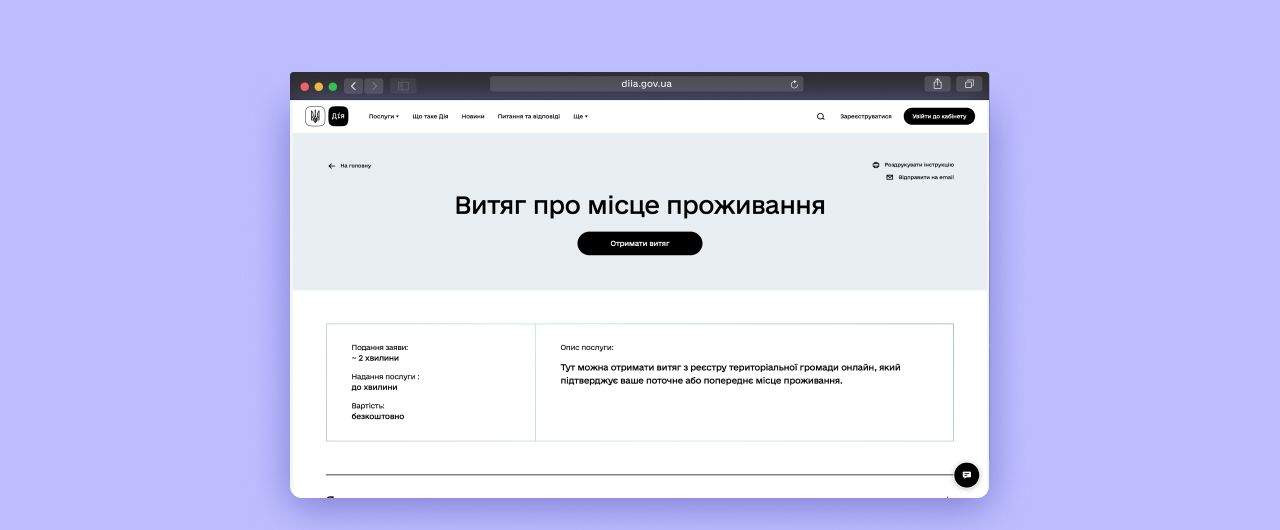Reload the page in Safari
The width and height of the screenshot is (1280, 530).
click(x=794, y=85)
